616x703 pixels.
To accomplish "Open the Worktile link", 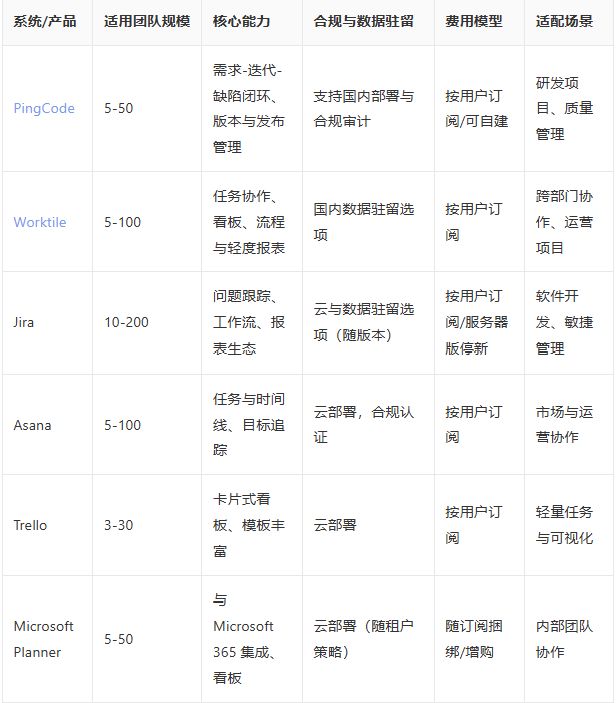I will pyautogui.click(x=40, y=222).
